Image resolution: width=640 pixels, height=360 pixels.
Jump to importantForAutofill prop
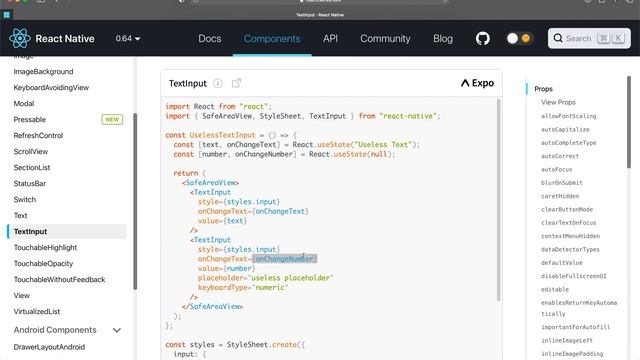(x=575, y=327)
